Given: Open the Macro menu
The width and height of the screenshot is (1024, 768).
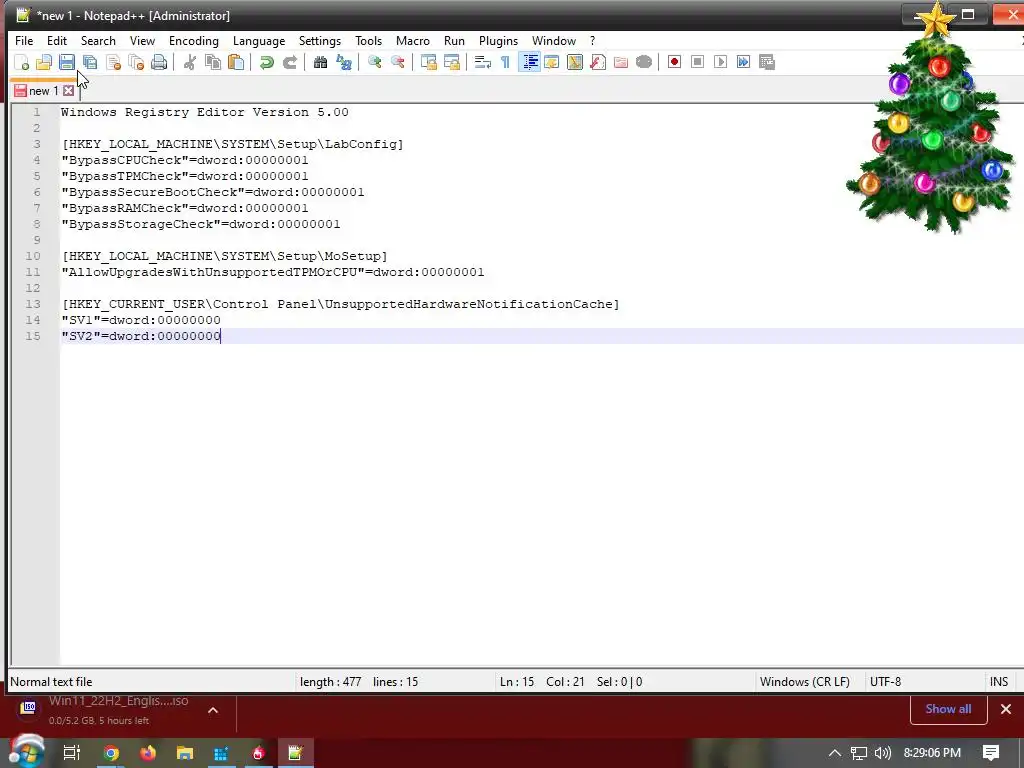Looking at the screenshot, I should [413, 40].
